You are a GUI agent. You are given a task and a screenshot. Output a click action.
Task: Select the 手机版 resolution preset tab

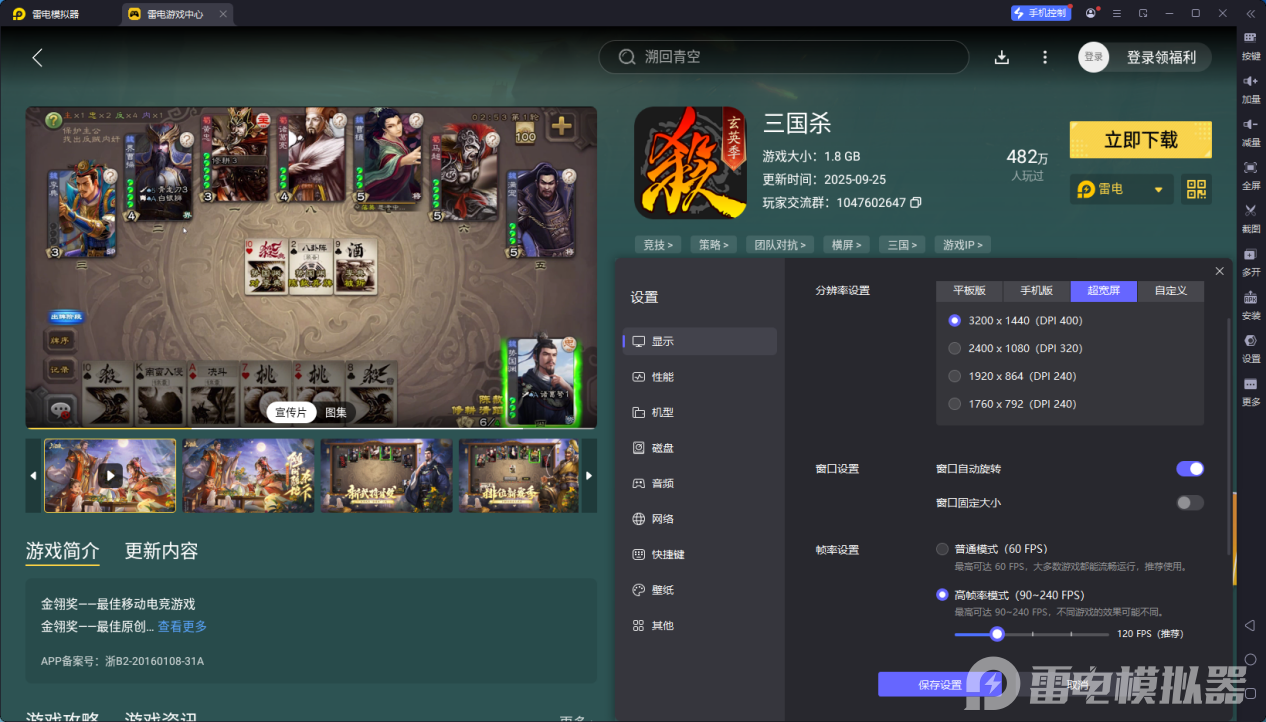1036,291
